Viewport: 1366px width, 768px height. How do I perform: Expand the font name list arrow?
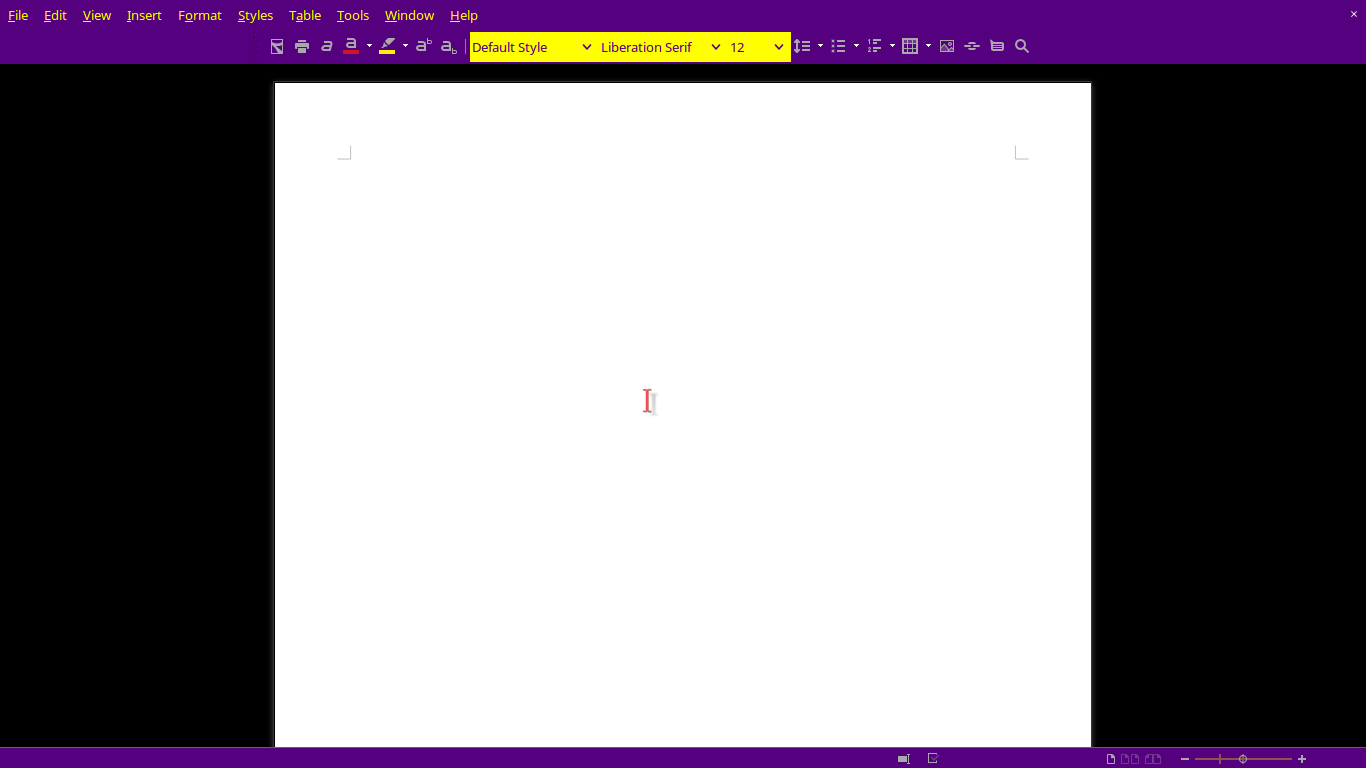[716, 47]
